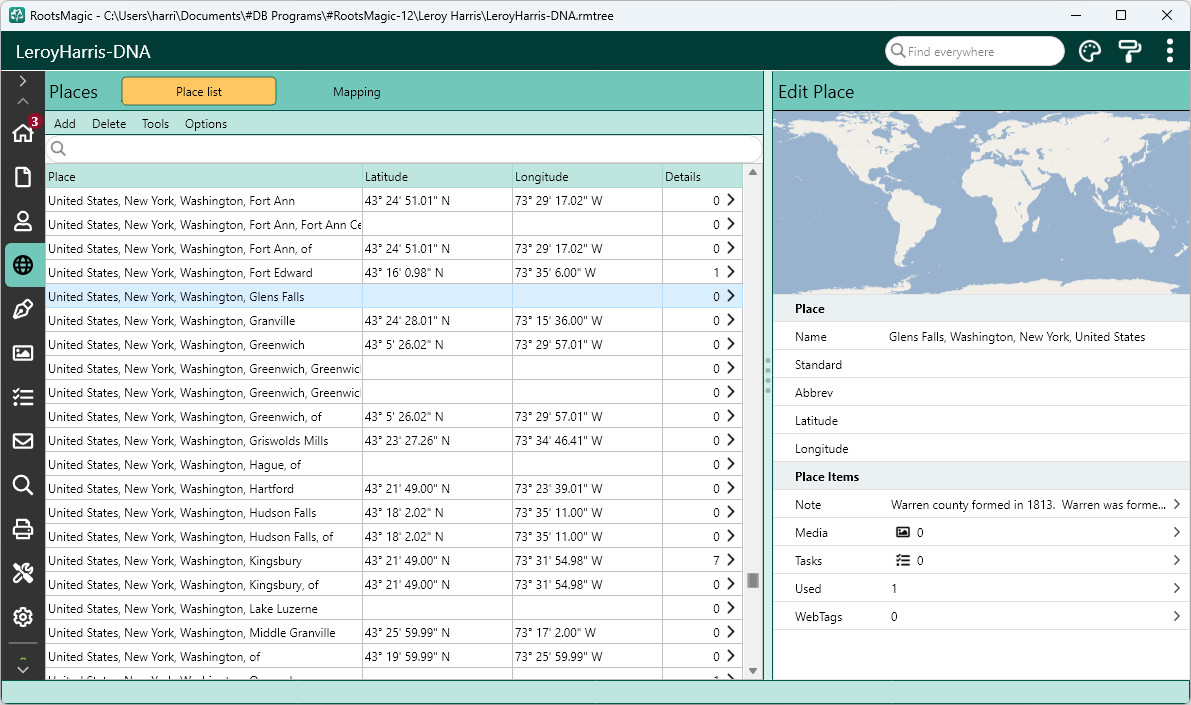Open the Home page from the sidebar
This screenshot has height=705, width=1191.
[23, 132]
